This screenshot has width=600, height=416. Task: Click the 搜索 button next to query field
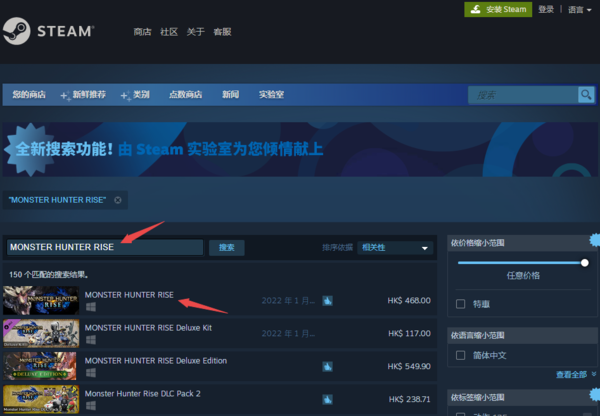pyautogui.click(x=227, y=248)
